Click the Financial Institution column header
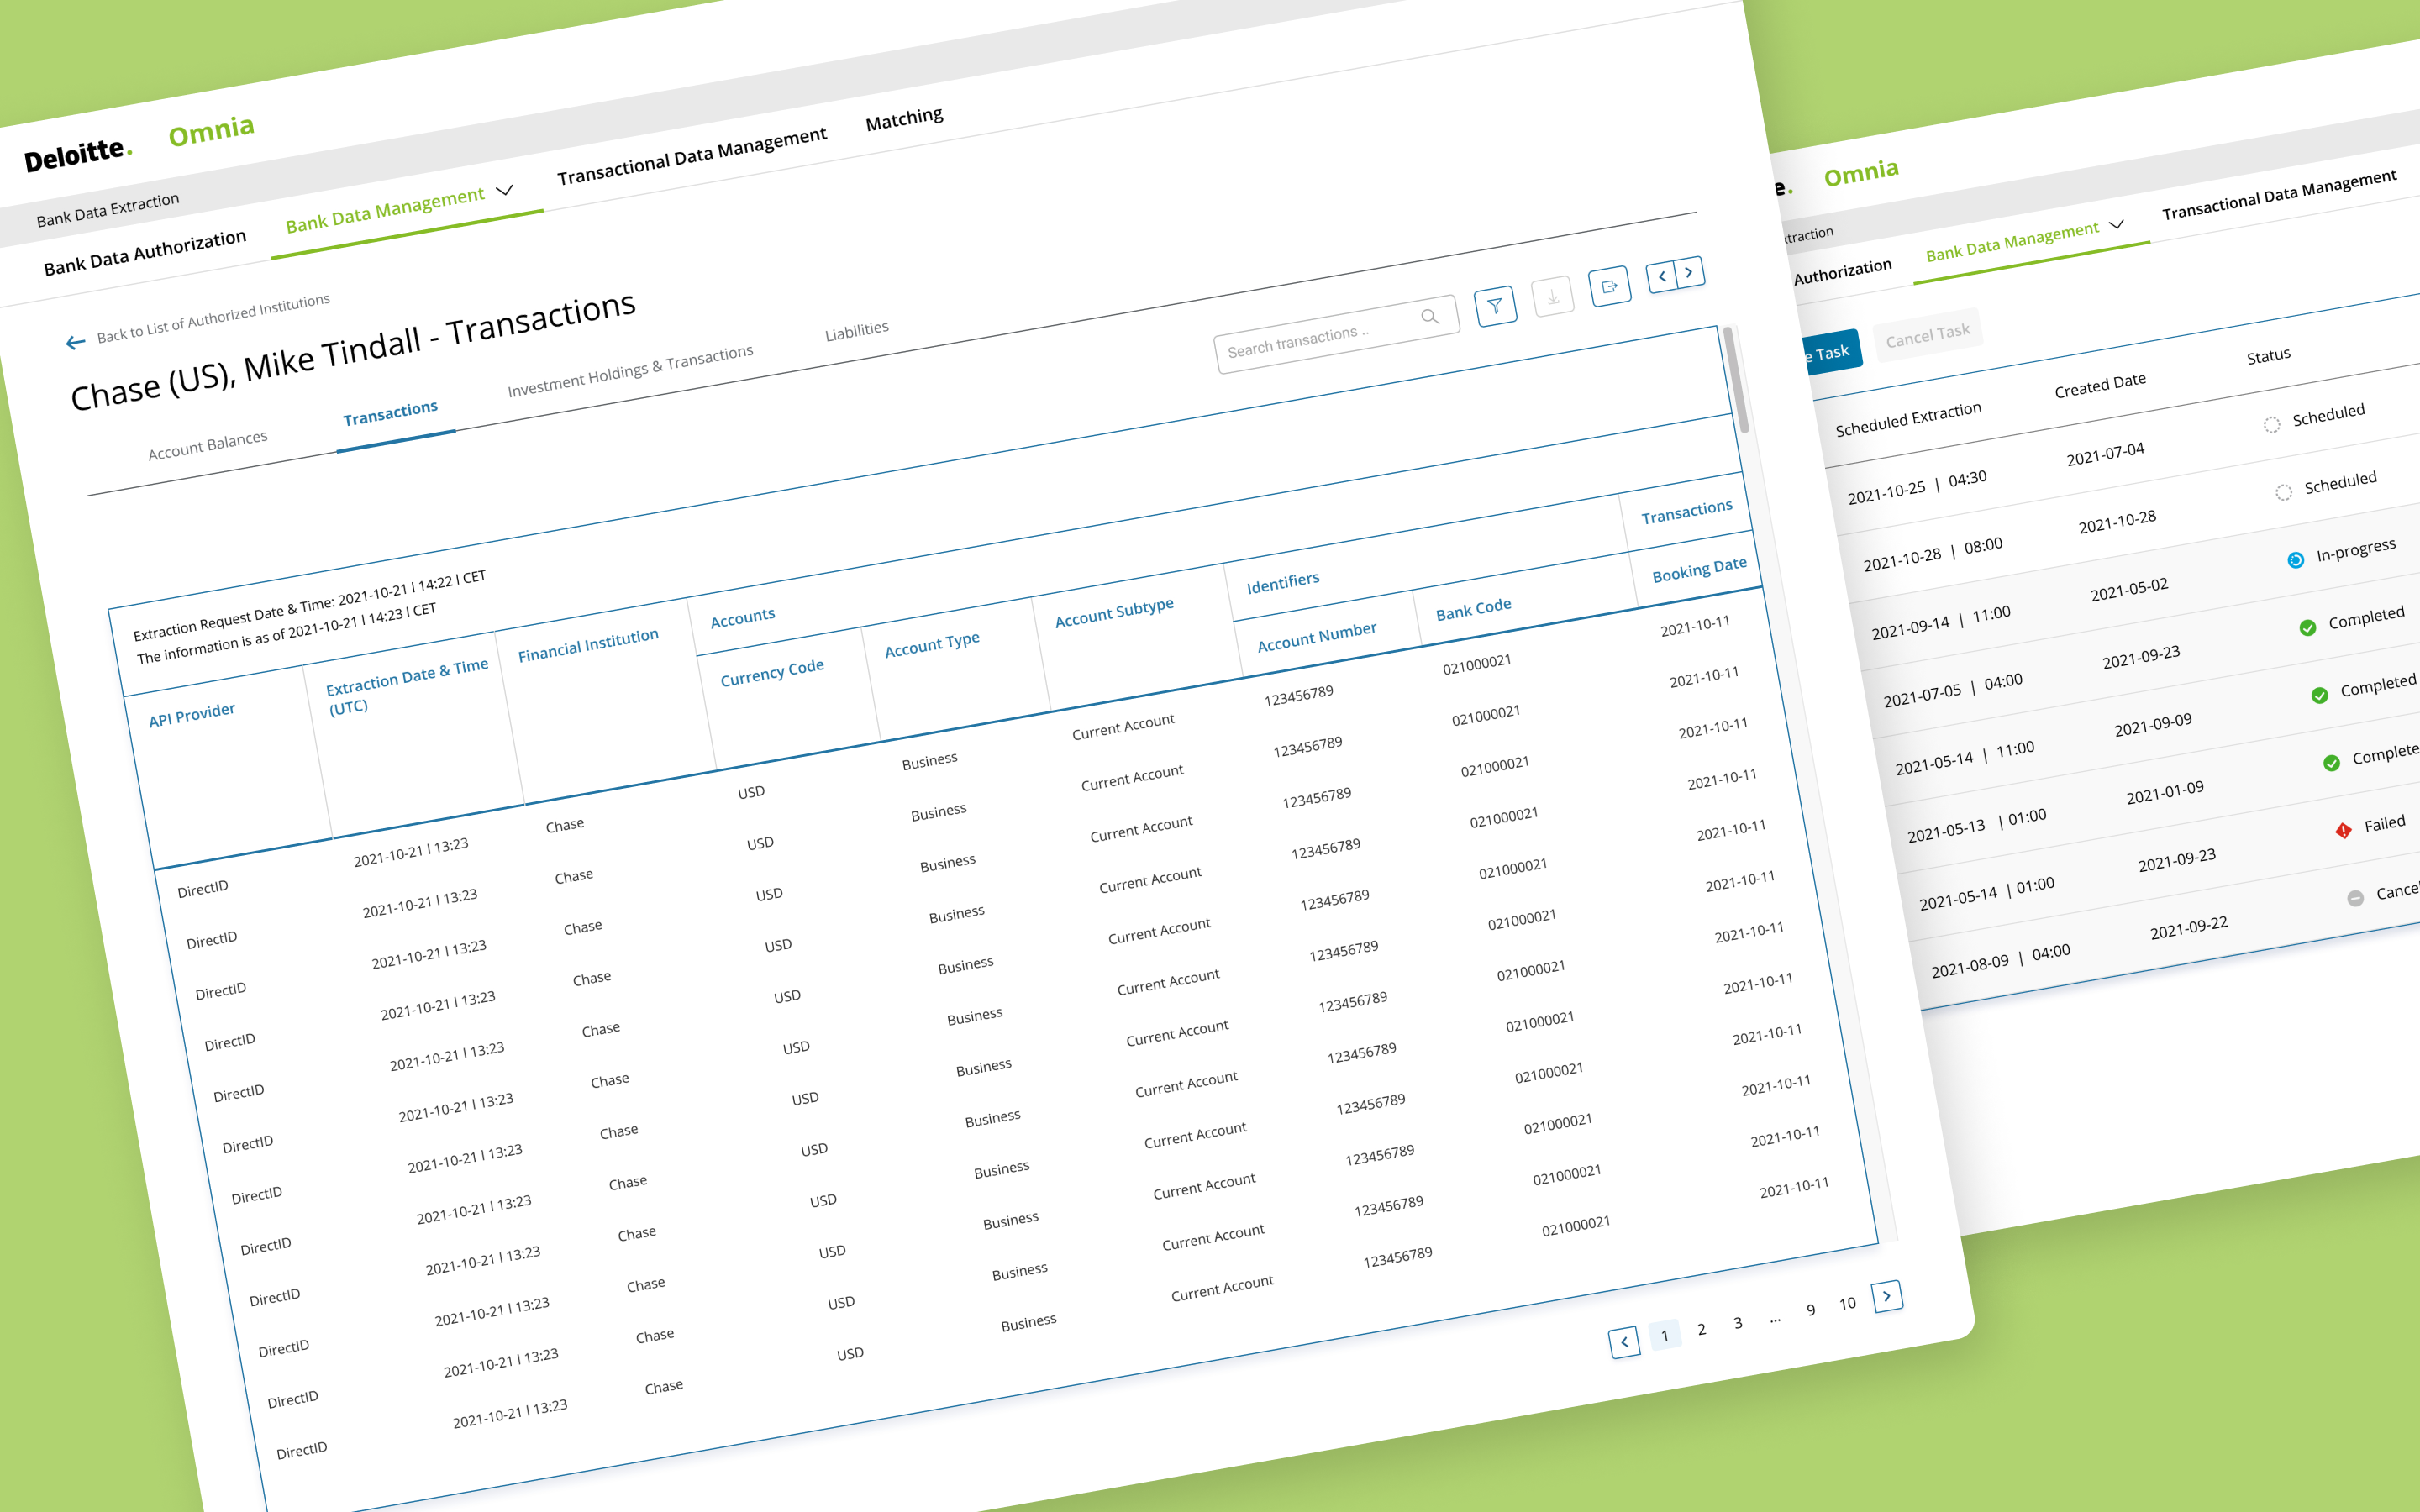The image size is (2420, 1512). coord(588,645)
